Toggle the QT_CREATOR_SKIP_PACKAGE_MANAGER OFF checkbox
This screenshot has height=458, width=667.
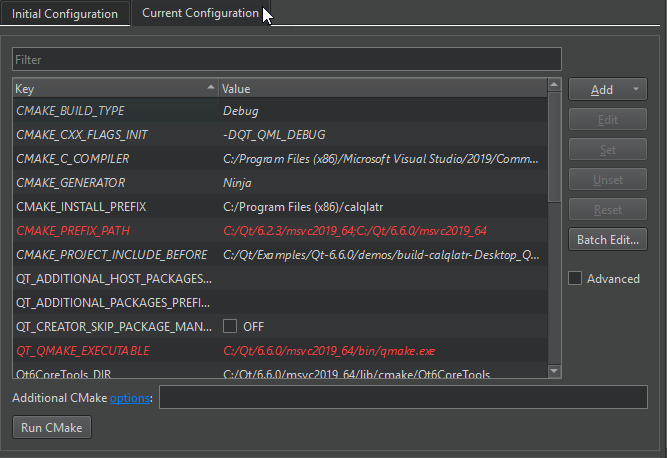coord(230,327)
